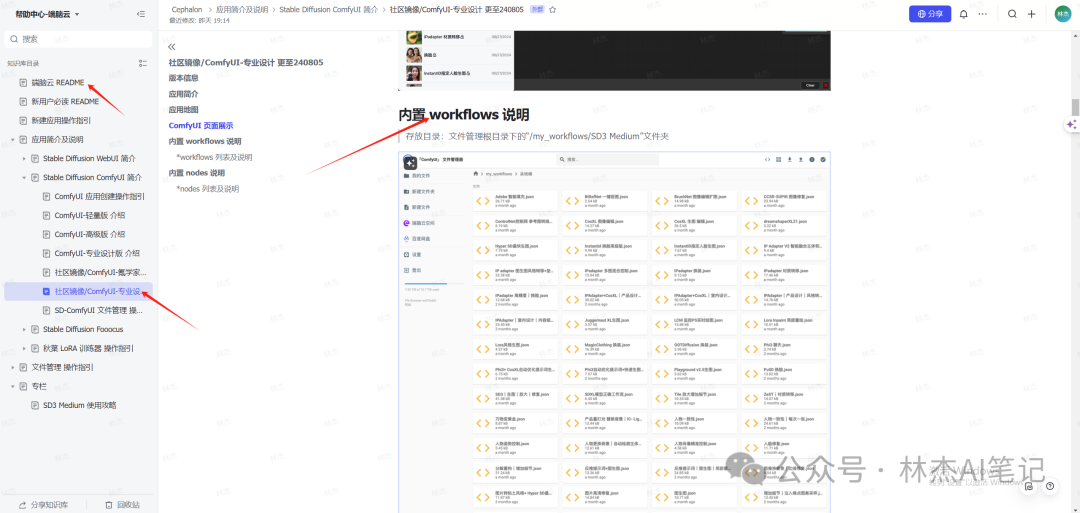Viewport: 1080px width, 513px height.
Task: Open global search from the top bar
Action: pos(1012,14)
